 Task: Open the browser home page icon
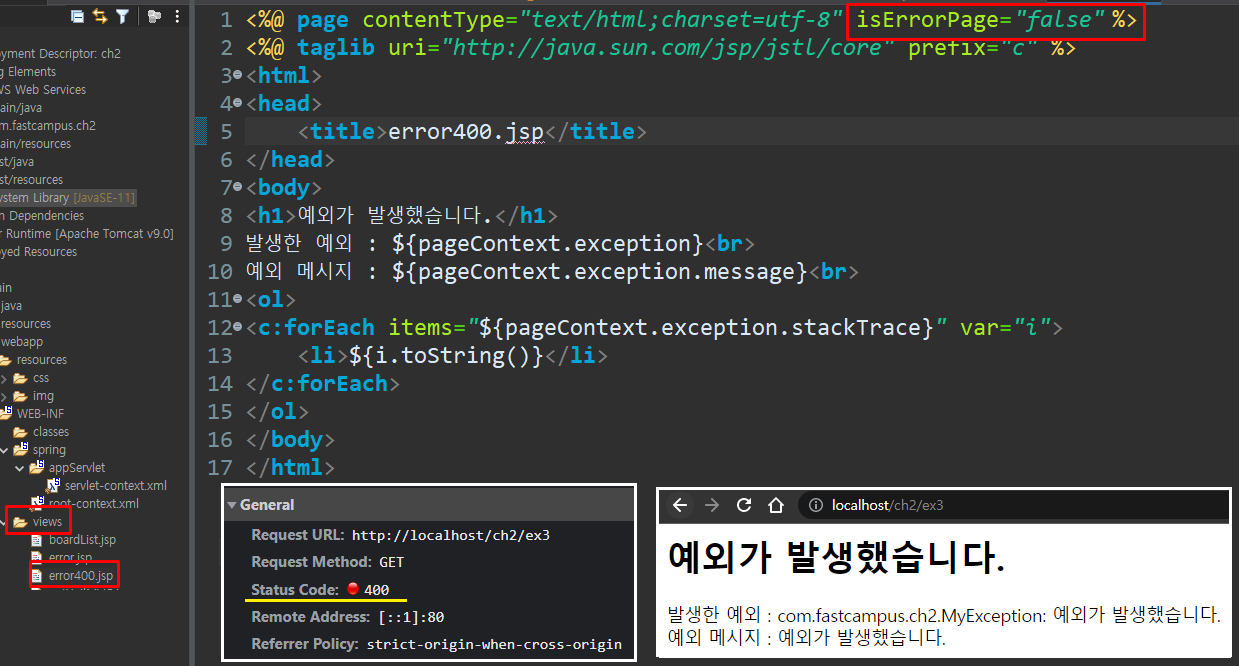(775, 505)
